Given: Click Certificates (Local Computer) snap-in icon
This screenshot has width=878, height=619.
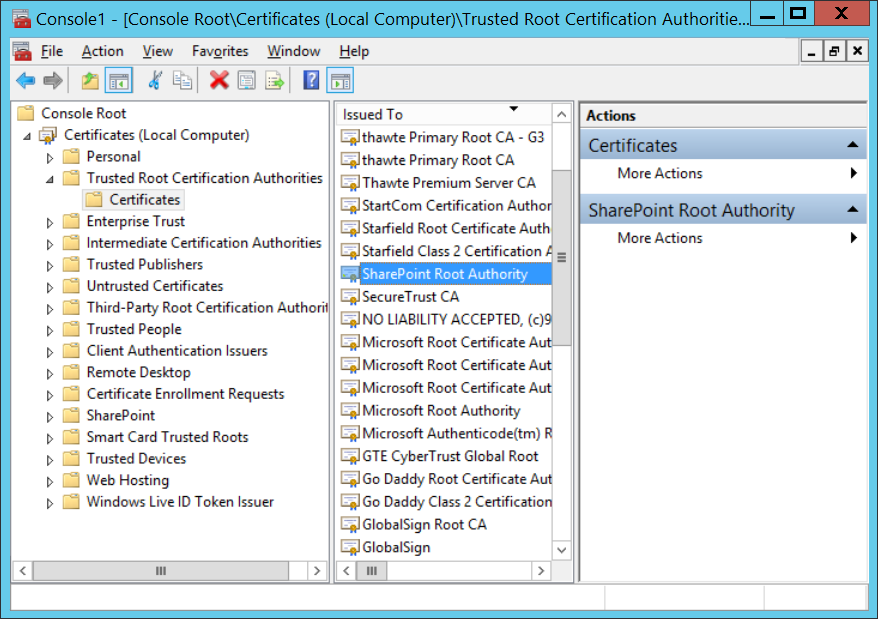Looking at the screenshot, I should coord(48,135).
